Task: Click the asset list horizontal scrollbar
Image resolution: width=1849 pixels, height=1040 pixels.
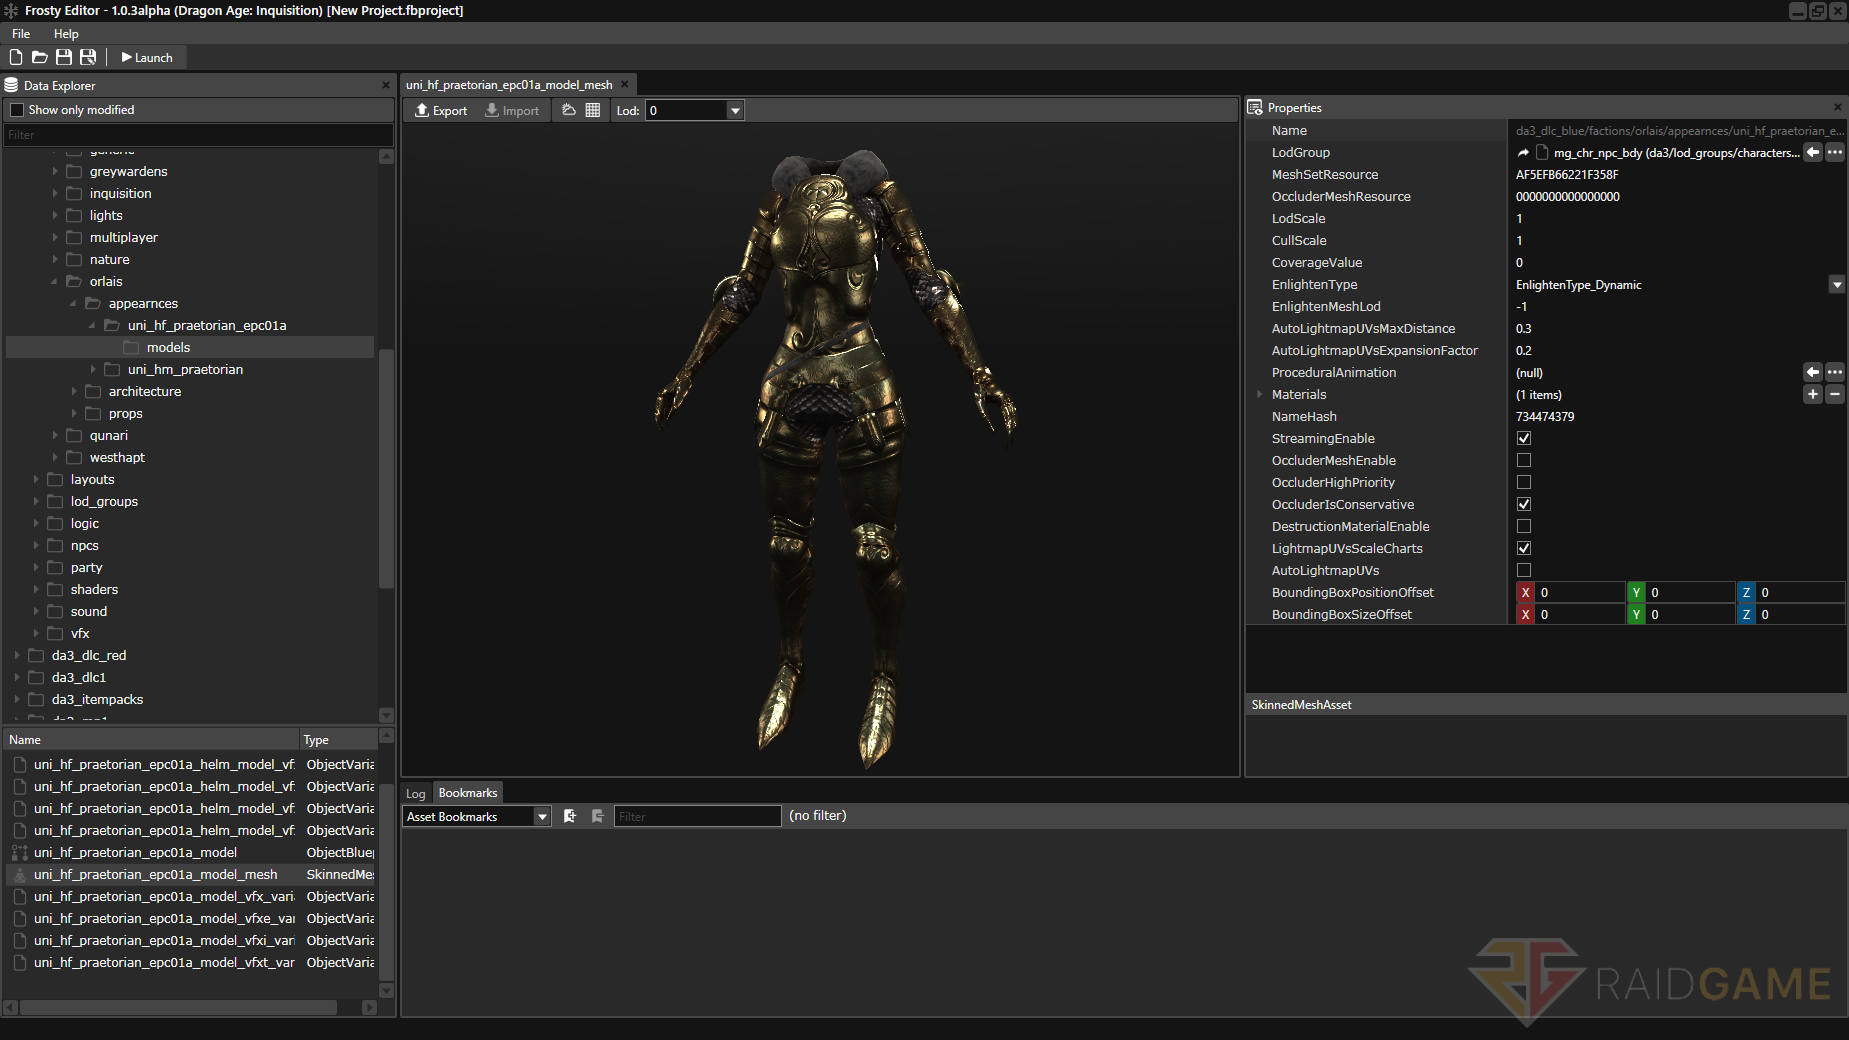Action: tap(178, 1007)
